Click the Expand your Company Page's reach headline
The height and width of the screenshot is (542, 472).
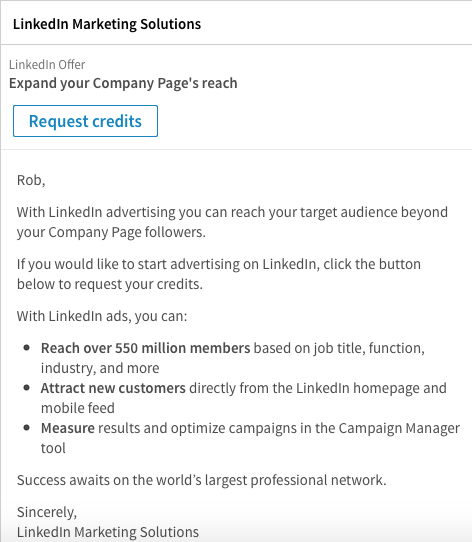pos(123,84)
